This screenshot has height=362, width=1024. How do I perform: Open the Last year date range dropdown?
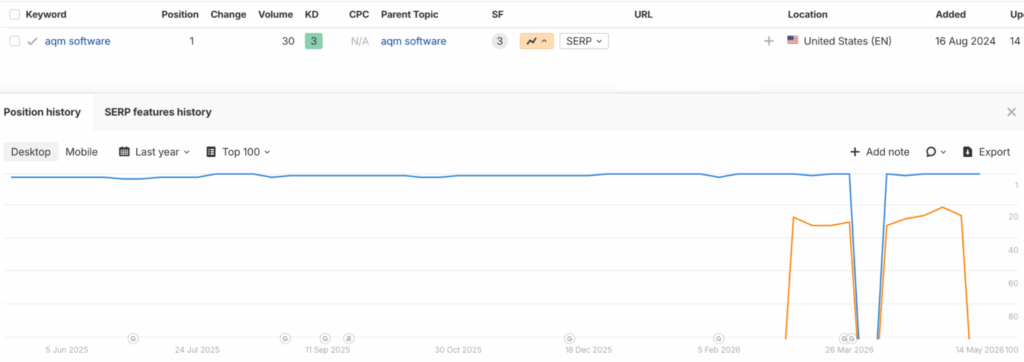(x=154, y=152)
